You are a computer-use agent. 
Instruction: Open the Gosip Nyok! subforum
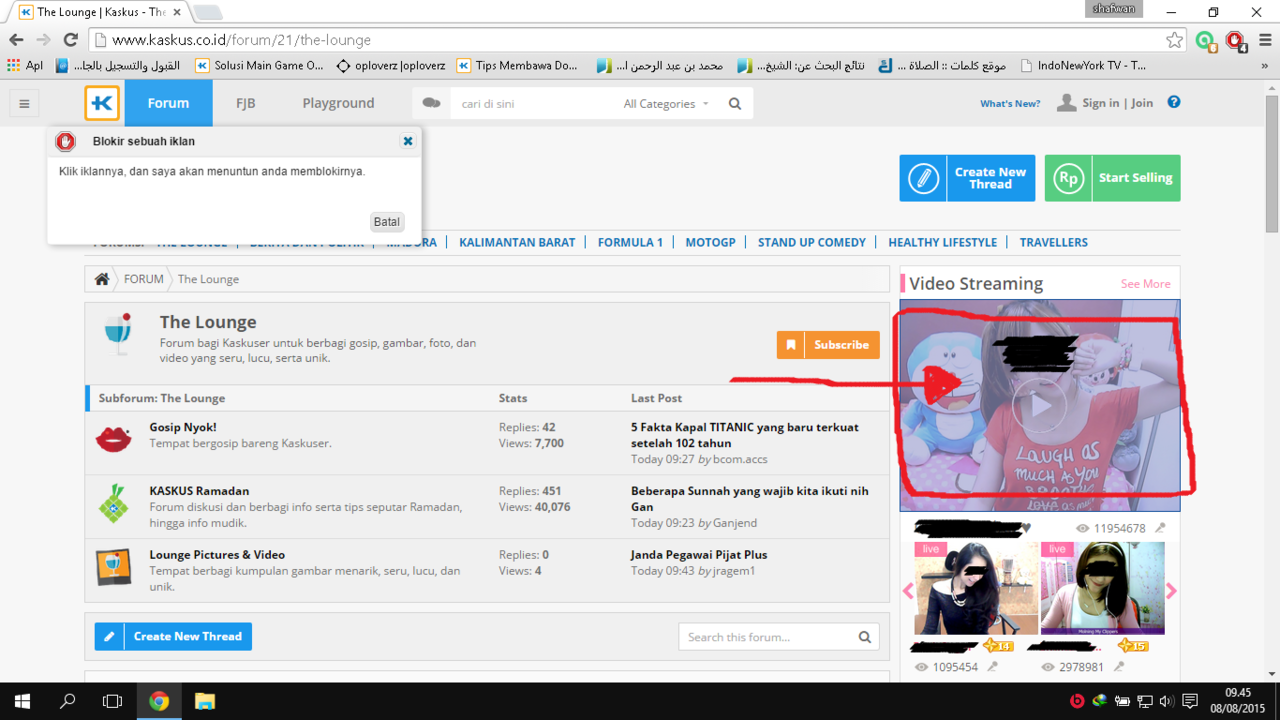click(183, 427)
